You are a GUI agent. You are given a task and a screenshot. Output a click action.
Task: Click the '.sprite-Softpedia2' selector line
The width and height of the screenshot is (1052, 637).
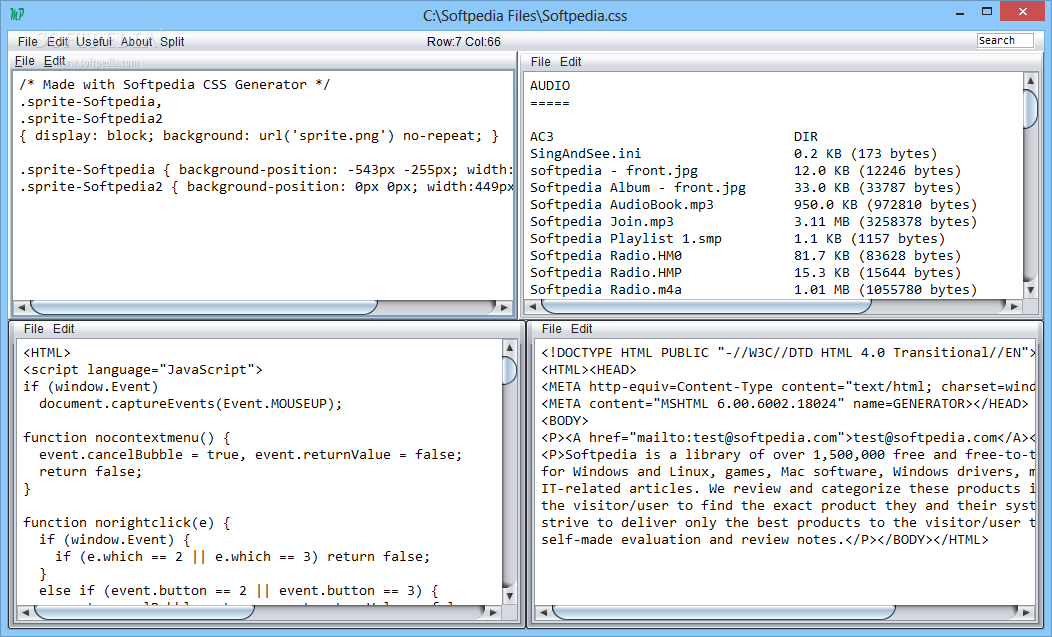coord(91,119)
